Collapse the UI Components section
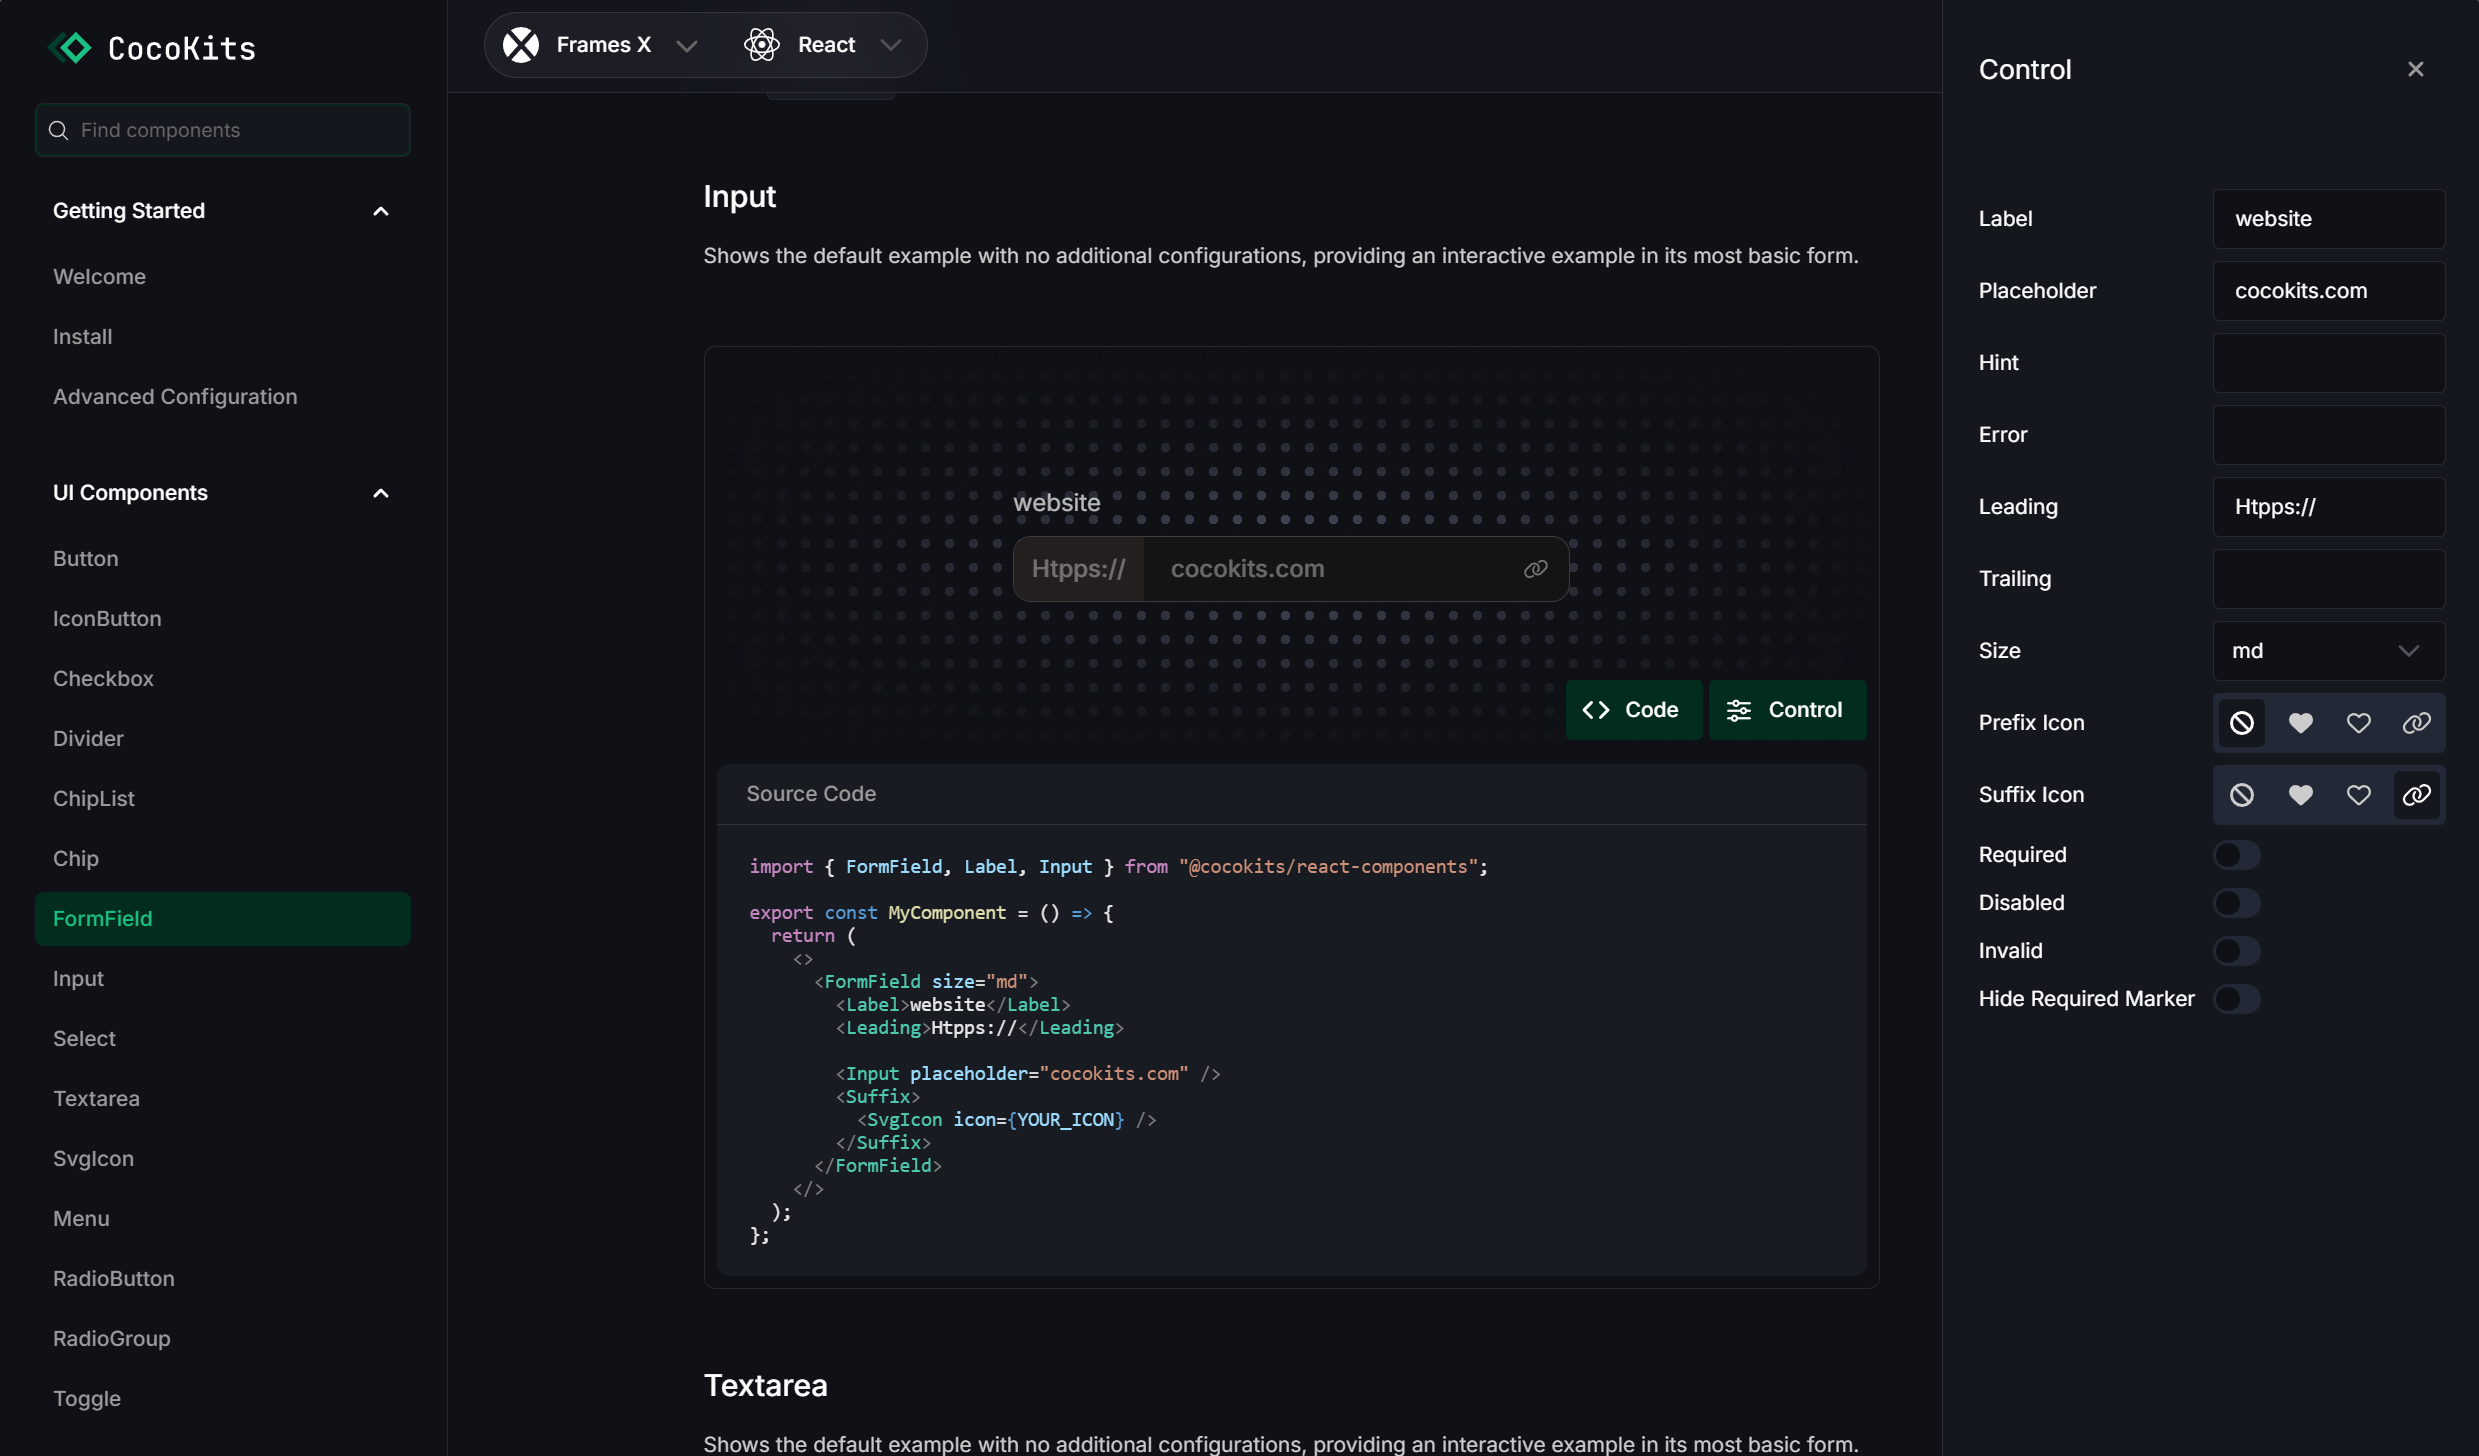The image size is (2479, 1456). [x=381, y=492]
